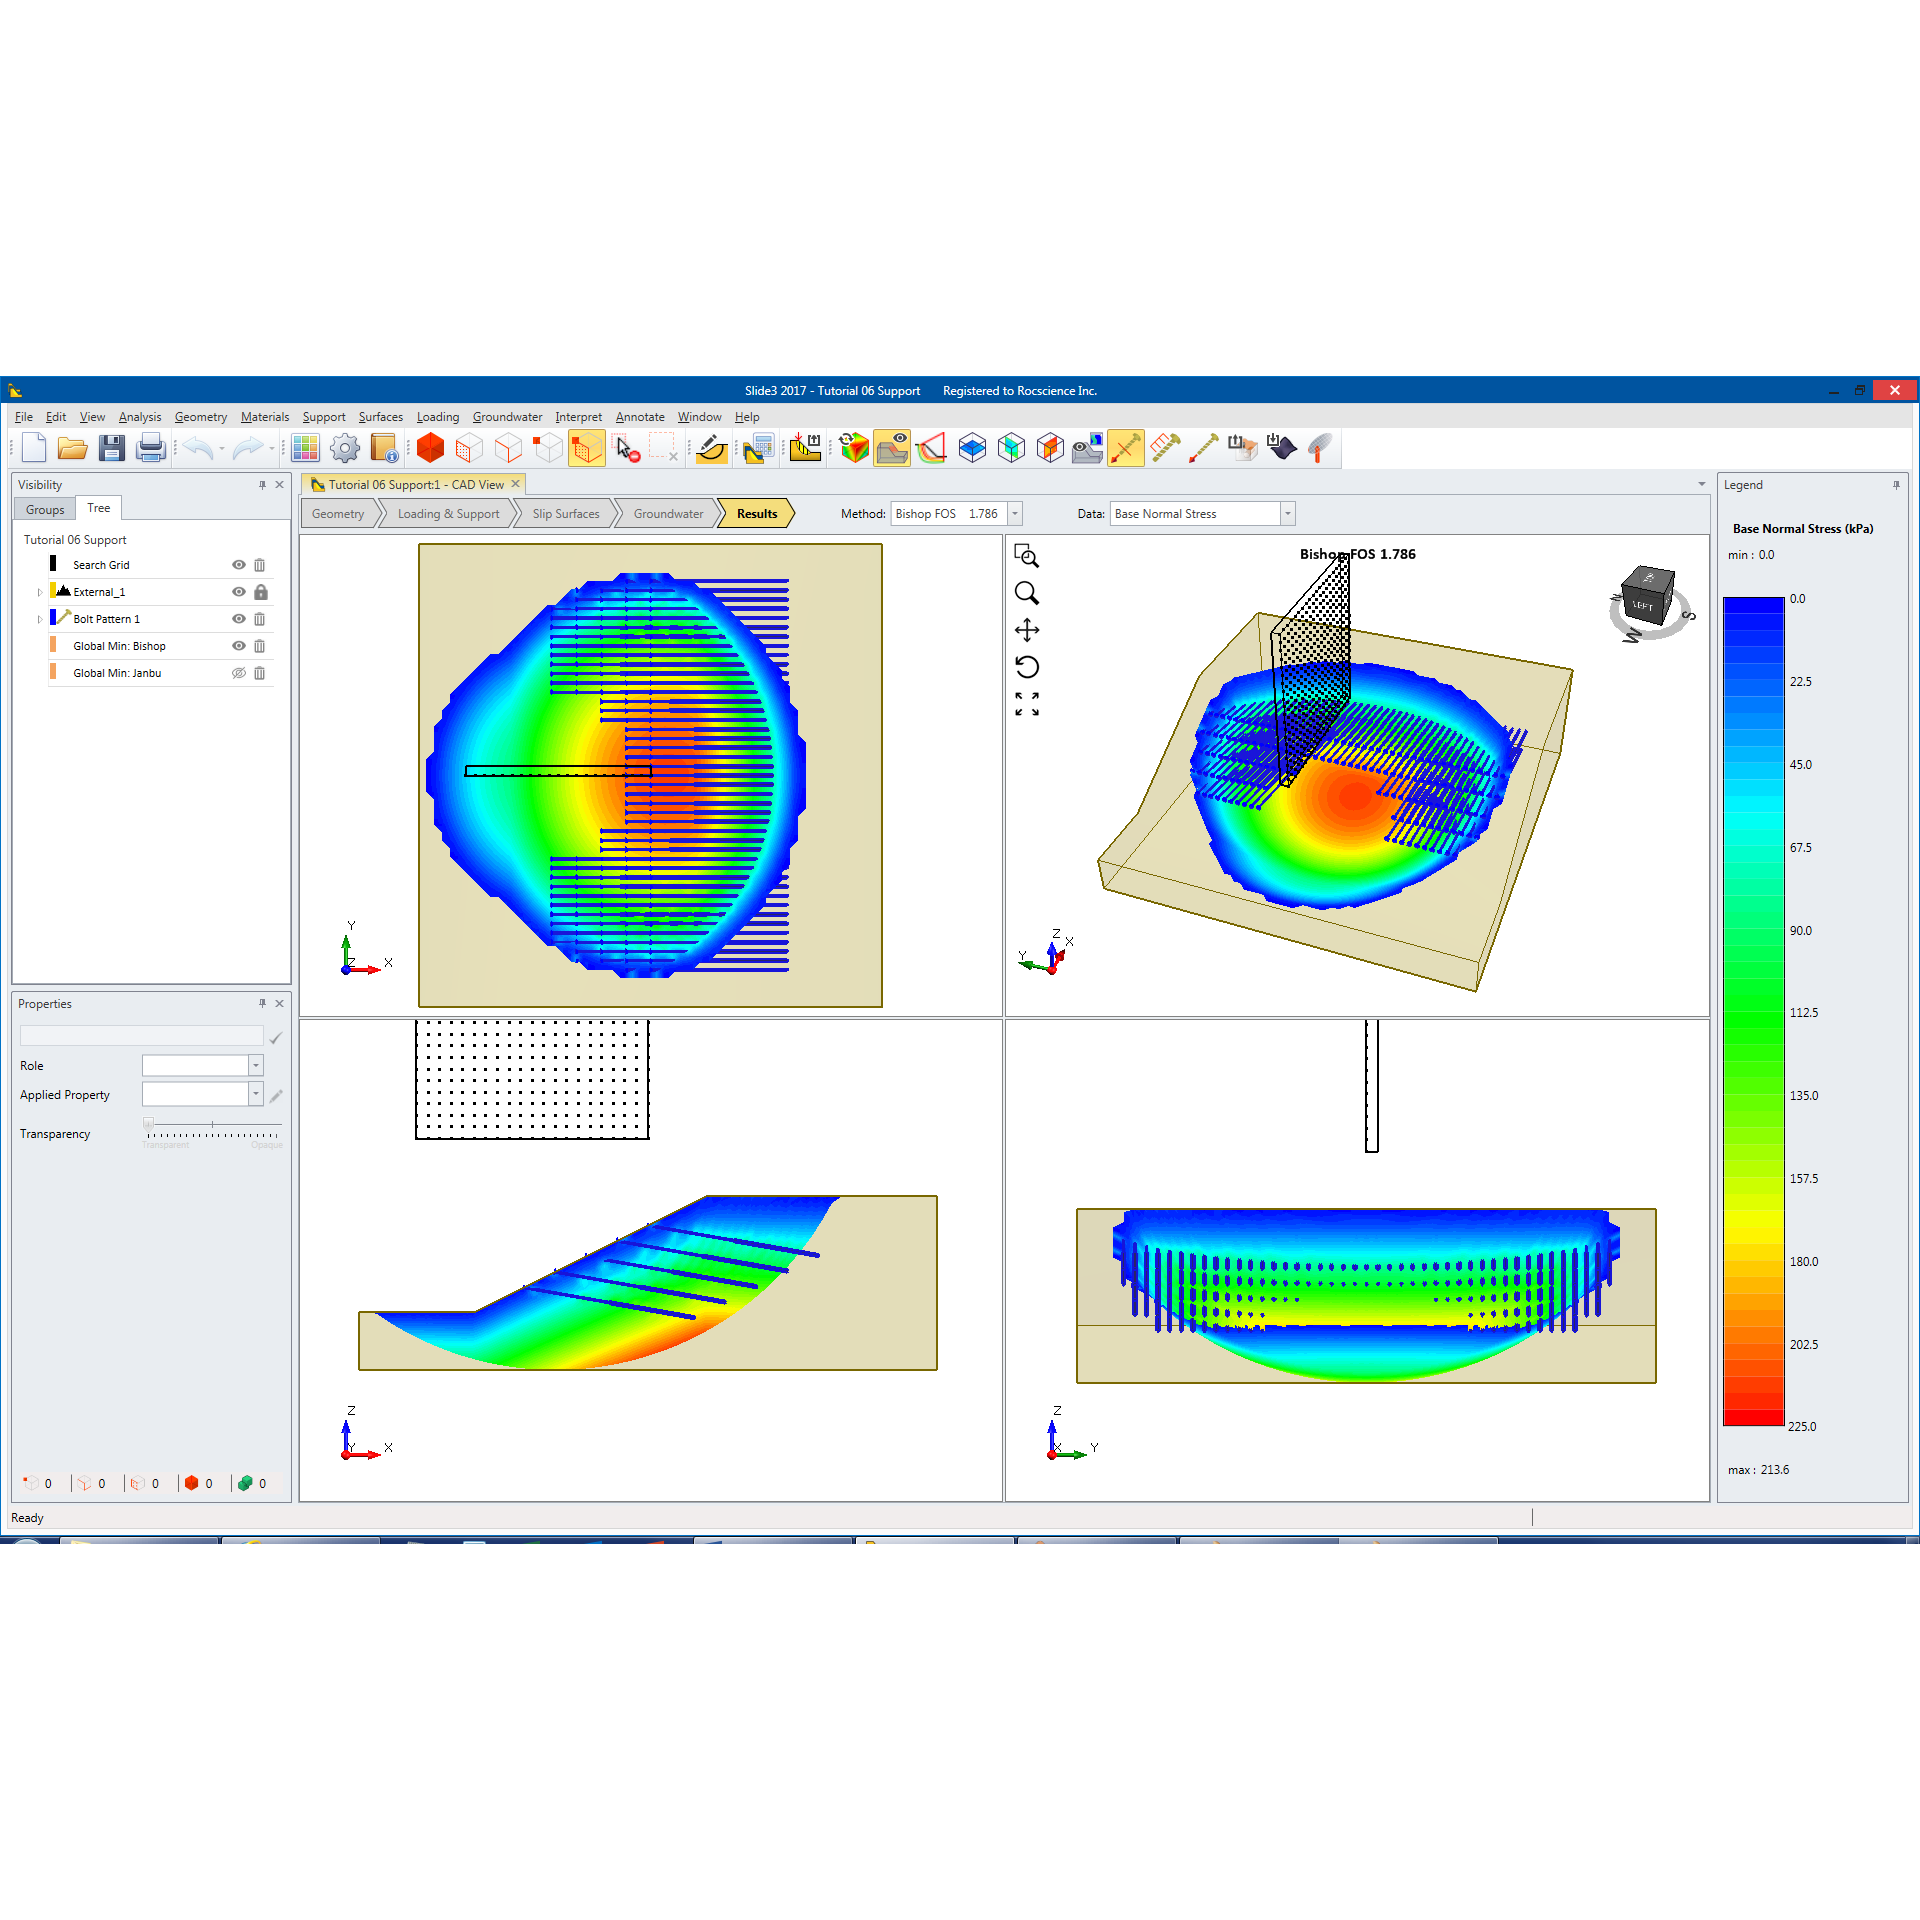Image resolution: width=1920 pixels, height=1920 pixels.
Task: Show Global Min: Janbu with eye
Action: [239, 673]
